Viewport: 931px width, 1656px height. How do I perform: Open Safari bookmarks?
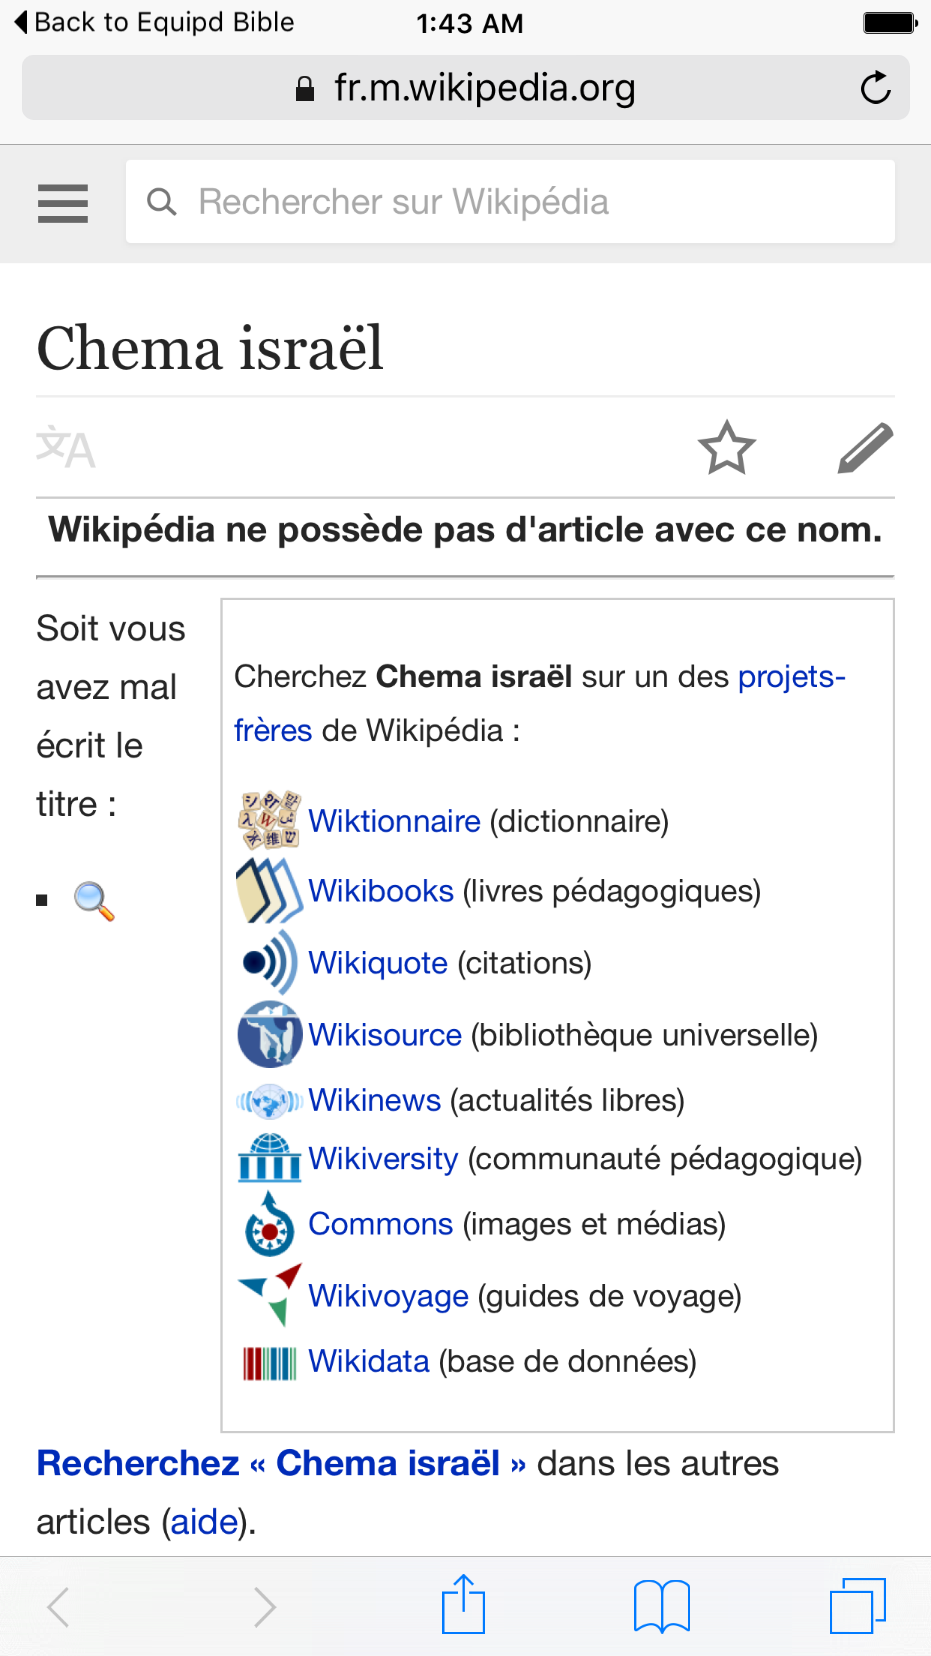click(x=661, y=1606)
